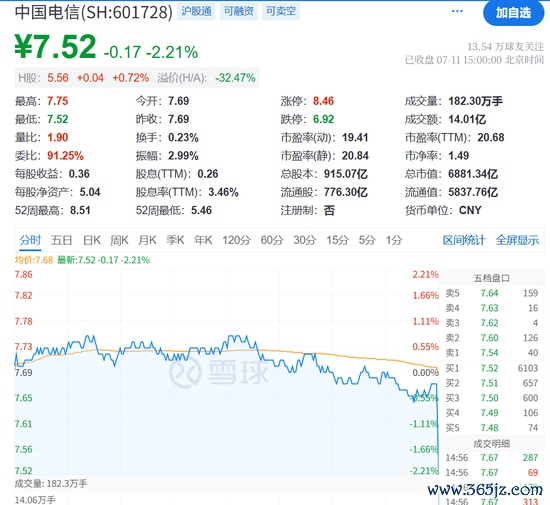
Task: Open the 30分 chart tab
Action: pyautogui.click(x=305, y=240)
